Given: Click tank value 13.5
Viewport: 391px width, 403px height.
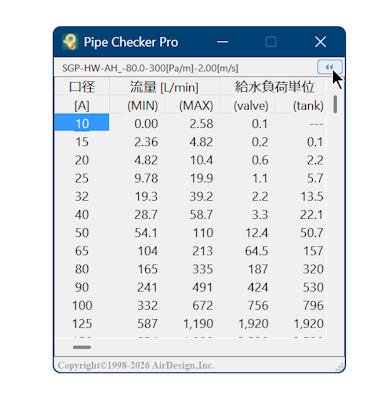Looking at the screenshot, I should (x=312, y=196).
